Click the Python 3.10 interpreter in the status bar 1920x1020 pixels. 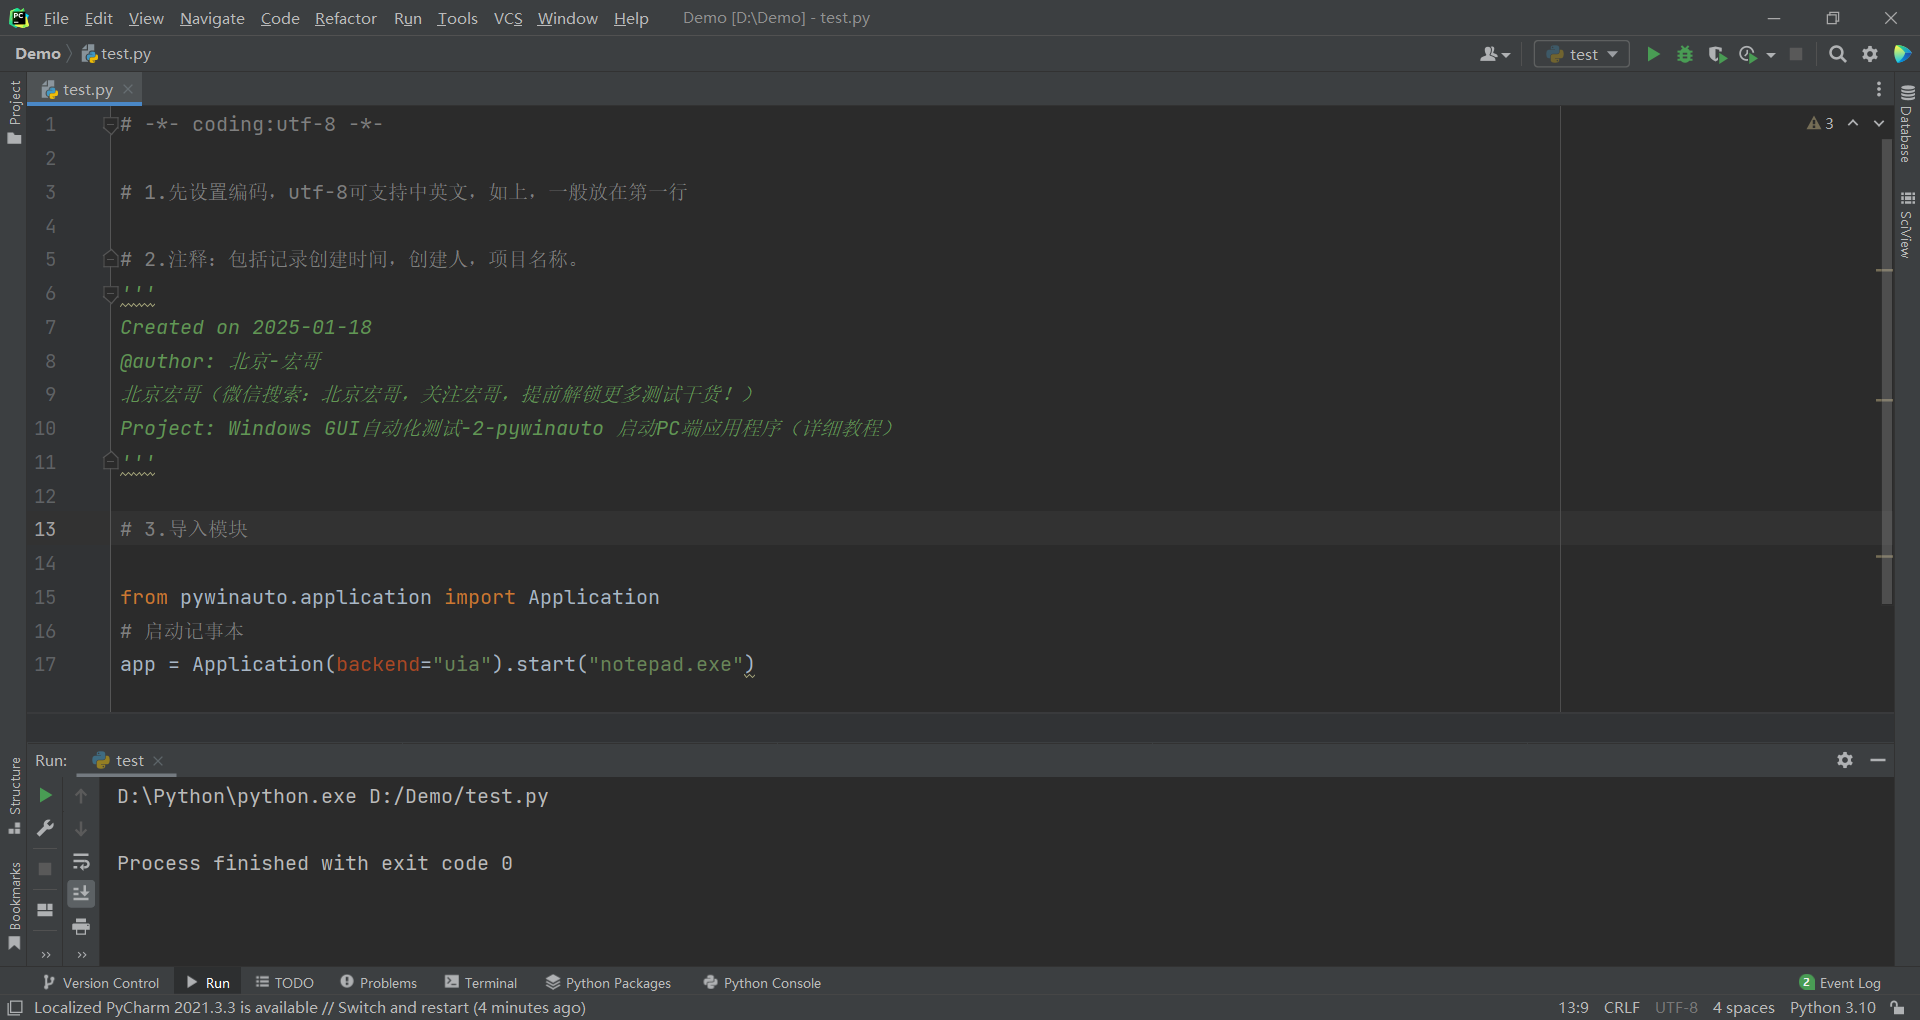coord(1832,1008)
